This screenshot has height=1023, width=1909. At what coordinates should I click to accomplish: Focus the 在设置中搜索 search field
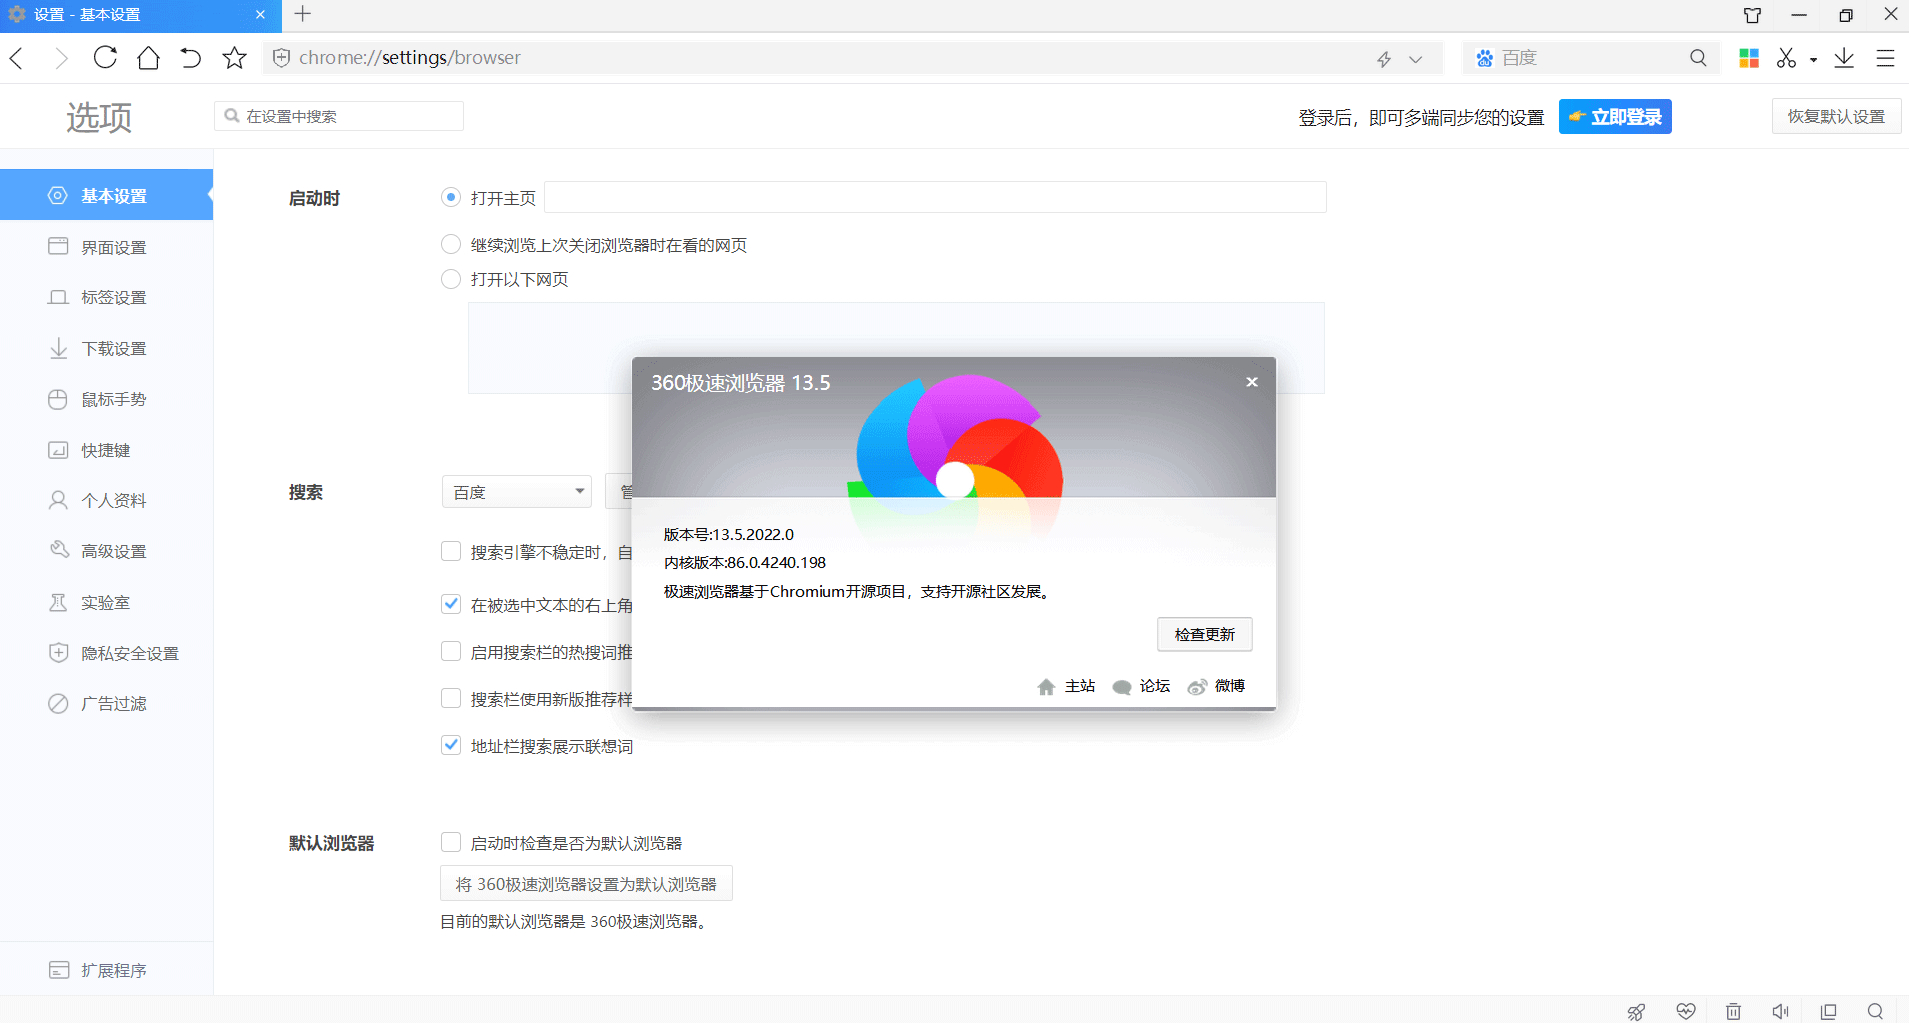click(339, 116)
